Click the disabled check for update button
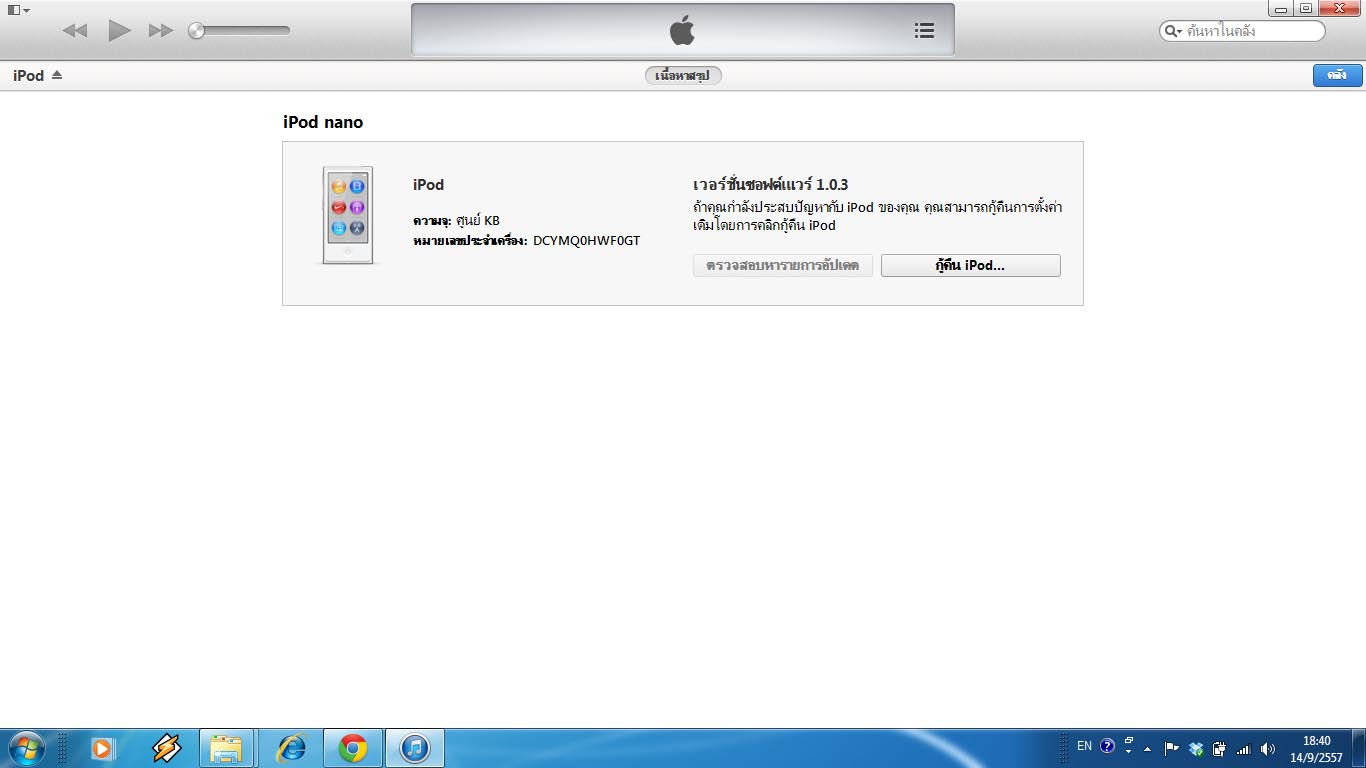This screenshot has width=1366, height=768. click(x=783, y=266)
